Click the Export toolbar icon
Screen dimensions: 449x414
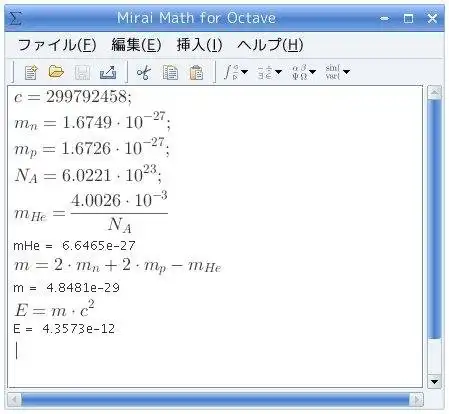108,72
